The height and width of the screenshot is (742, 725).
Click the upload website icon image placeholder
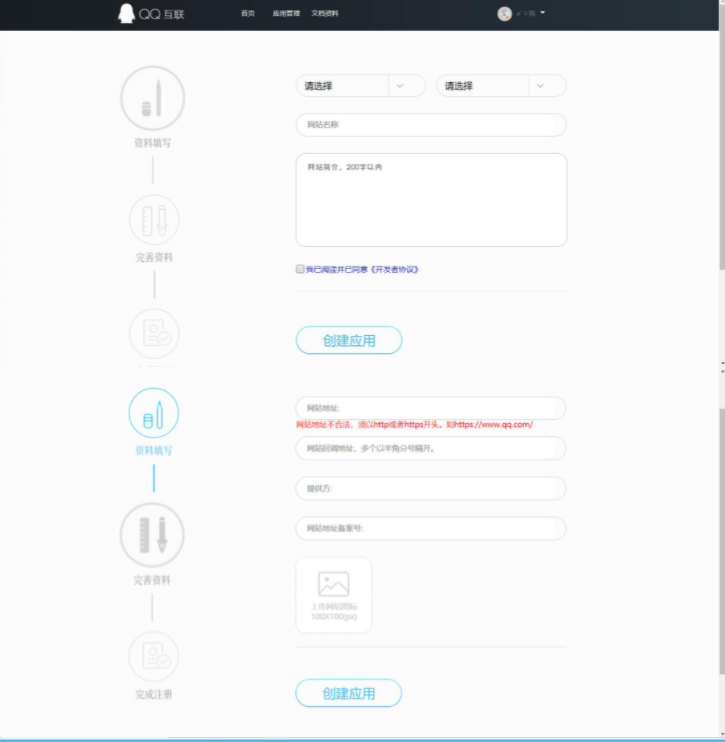tap(333, 594)
